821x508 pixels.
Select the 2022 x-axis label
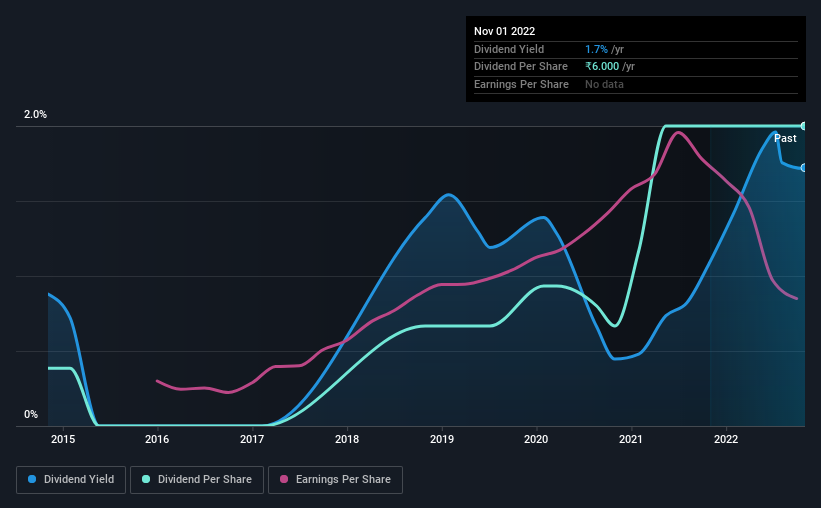[x=726, y=439]
